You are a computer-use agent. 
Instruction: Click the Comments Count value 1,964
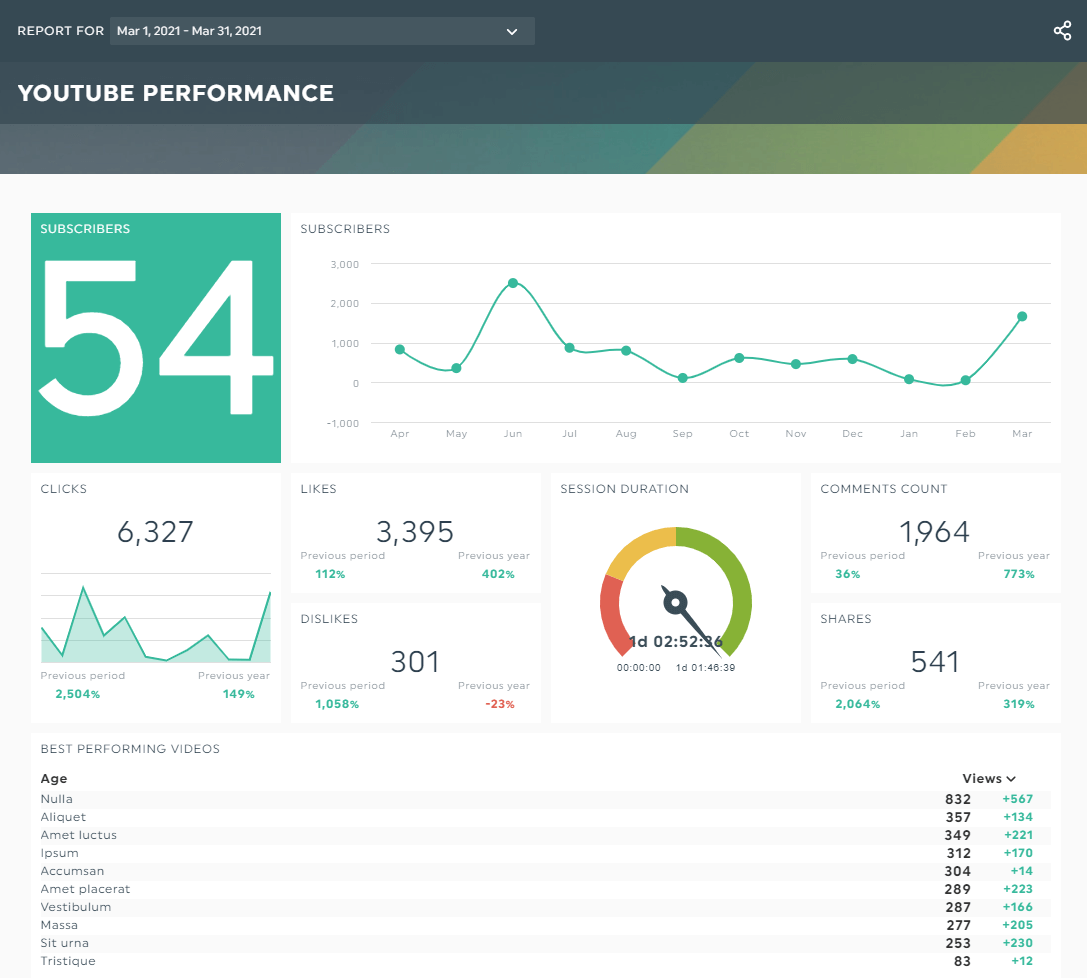coord(934,532)
